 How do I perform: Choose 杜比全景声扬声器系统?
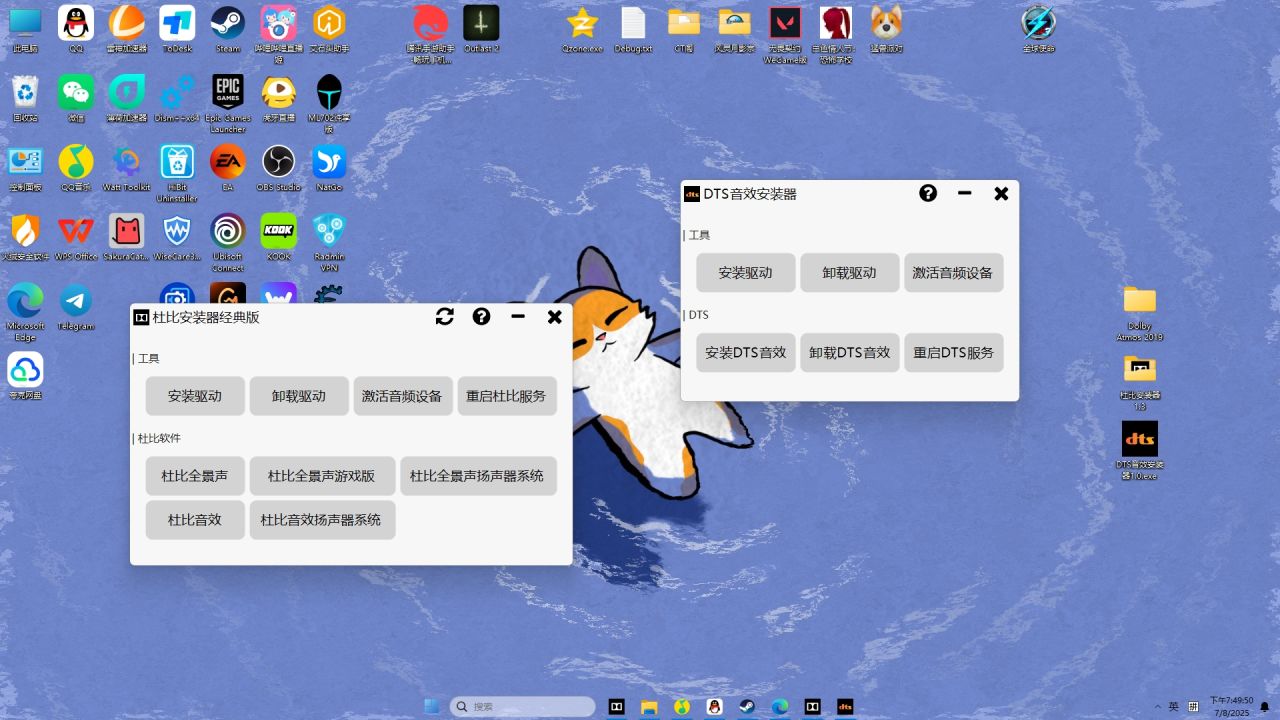click(x=478, y=476)
